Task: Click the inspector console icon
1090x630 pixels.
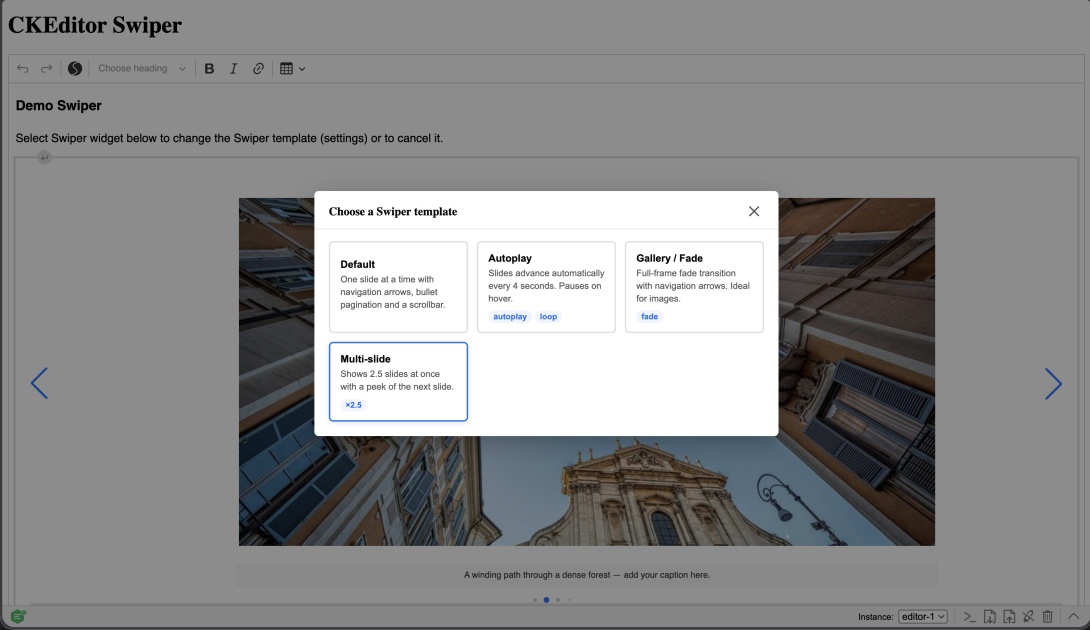Action: click(x=970, y=617)
